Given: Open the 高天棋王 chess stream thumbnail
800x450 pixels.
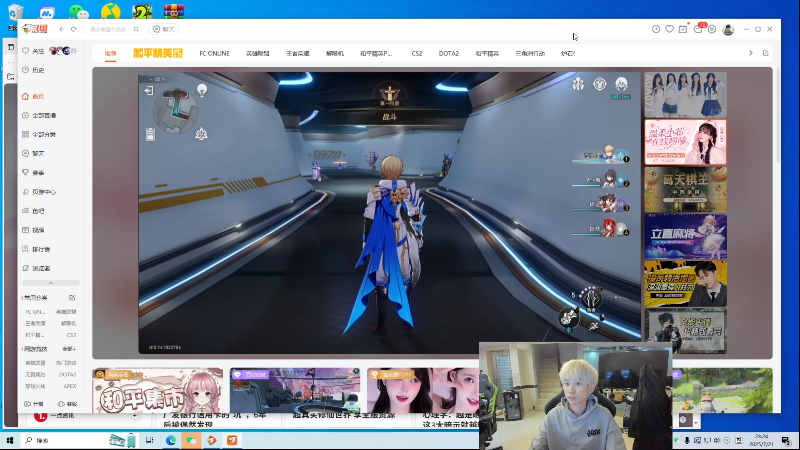Looking at the screenshot, I should 685,189.
